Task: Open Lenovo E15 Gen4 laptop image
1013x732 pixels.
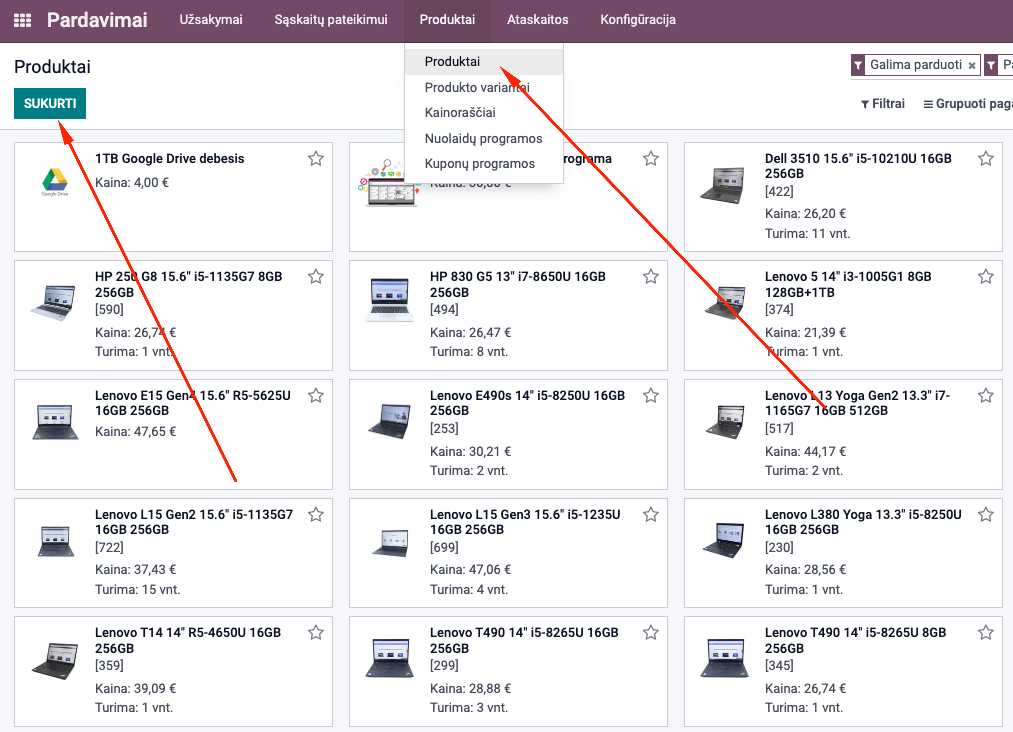Action: pyautogui.click(x=55, y=421)
